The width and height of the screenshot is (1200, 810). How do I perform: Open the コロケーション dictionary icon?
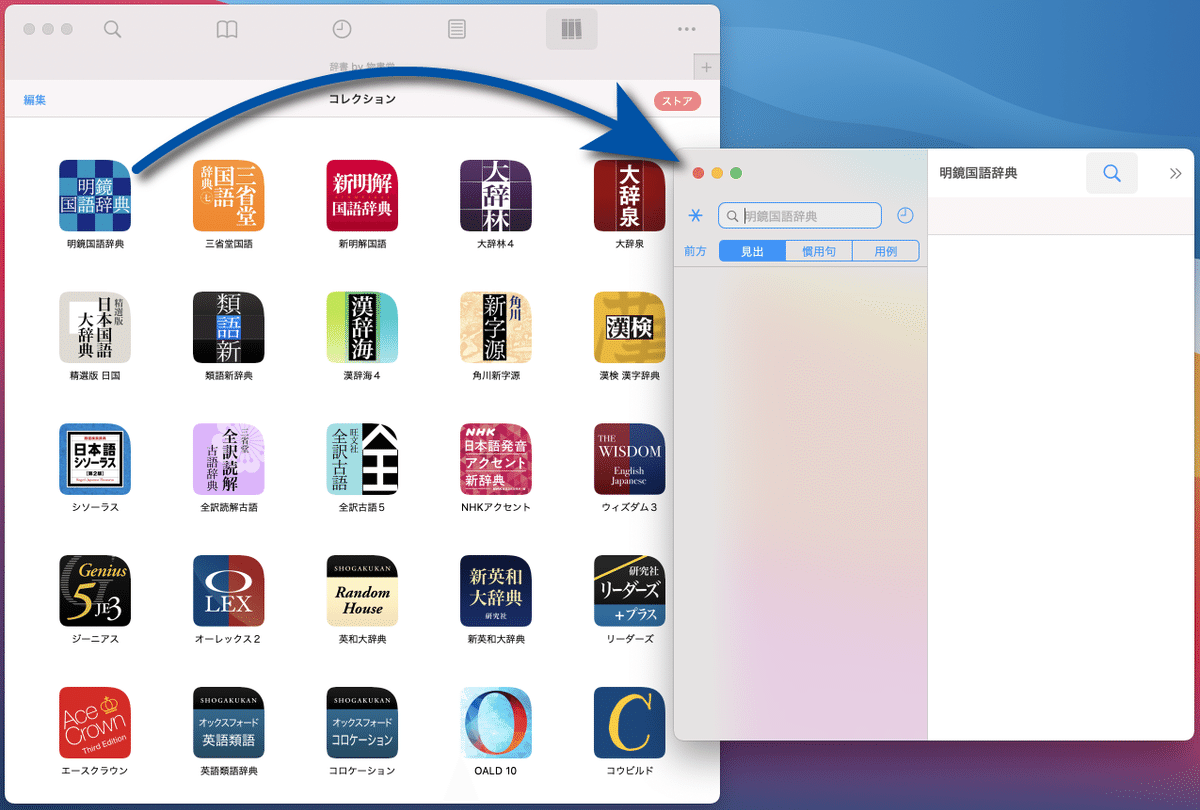click(x=362, y=722)
